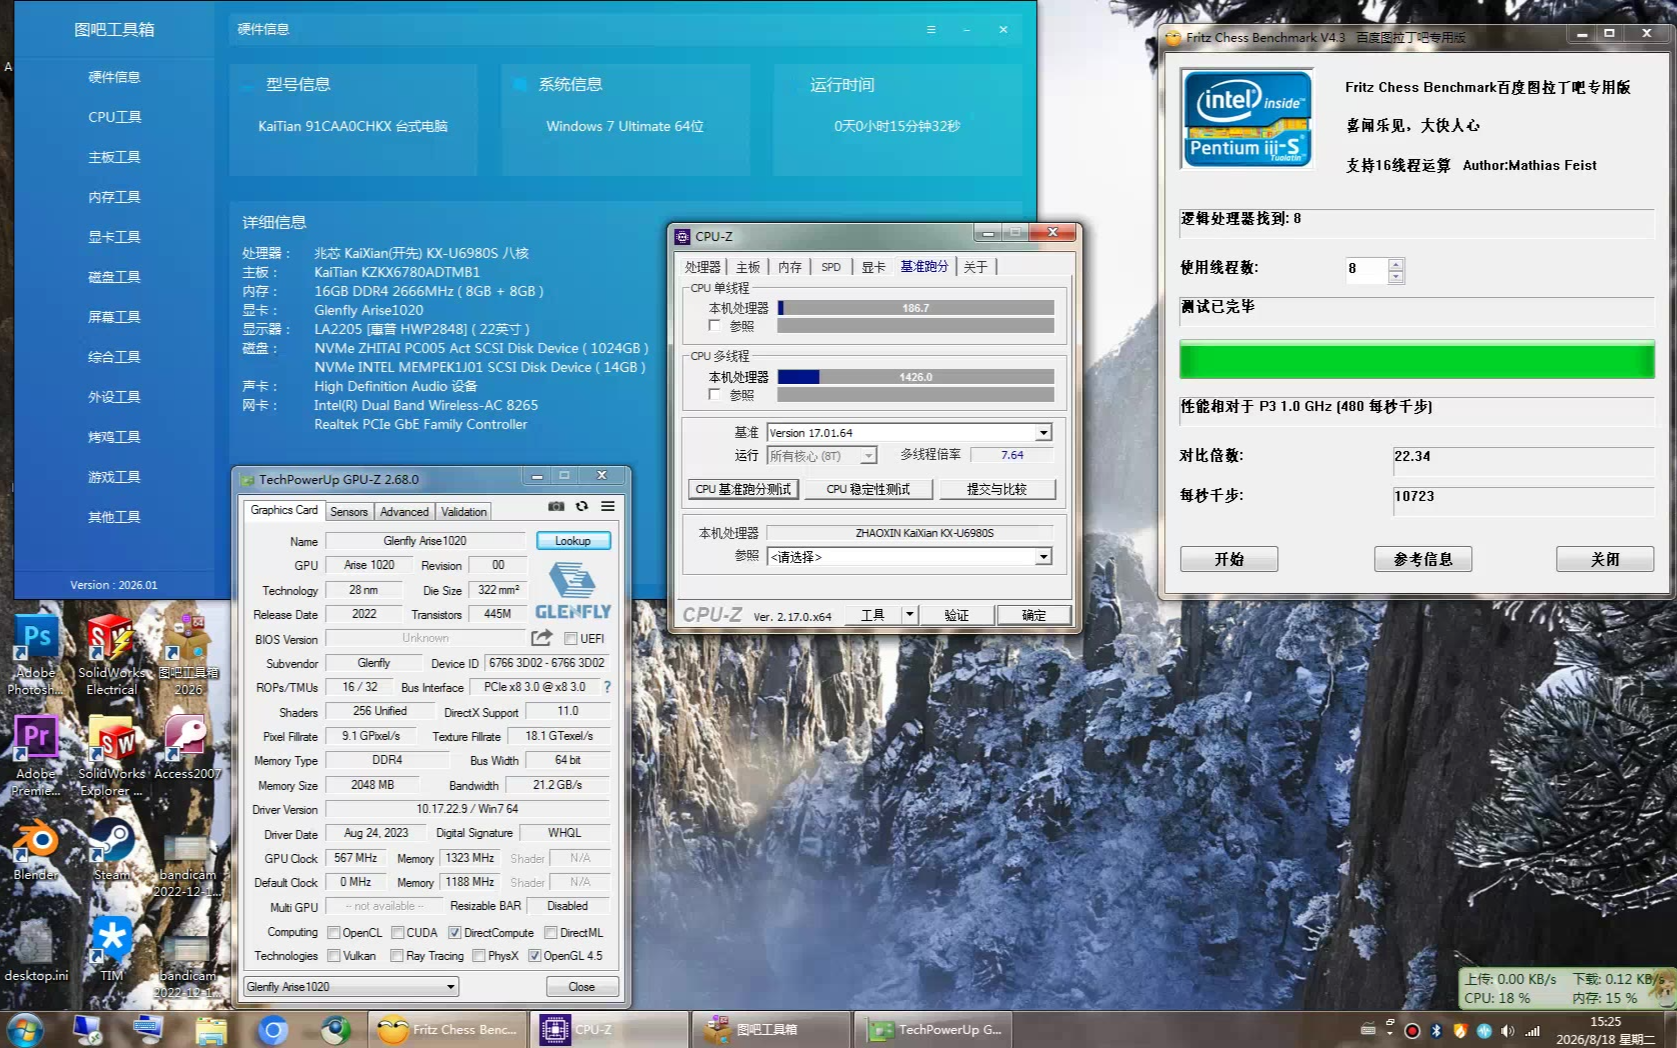Toggle the UEFI checkbox in GPU-Z
The image size is (1677, 1048).
point(571,638)
